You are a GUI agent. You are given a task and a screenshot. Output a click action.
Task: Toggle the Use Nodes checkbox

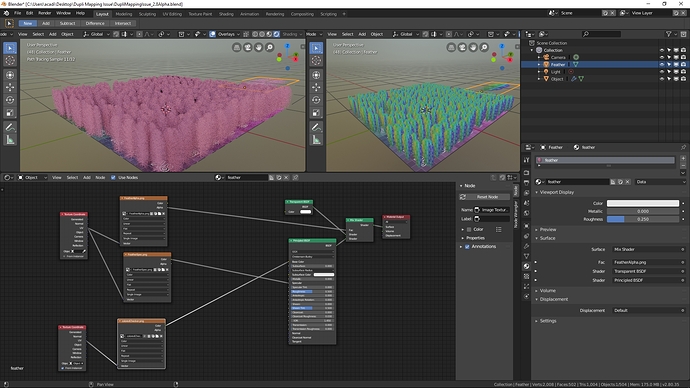pos(113,177)
